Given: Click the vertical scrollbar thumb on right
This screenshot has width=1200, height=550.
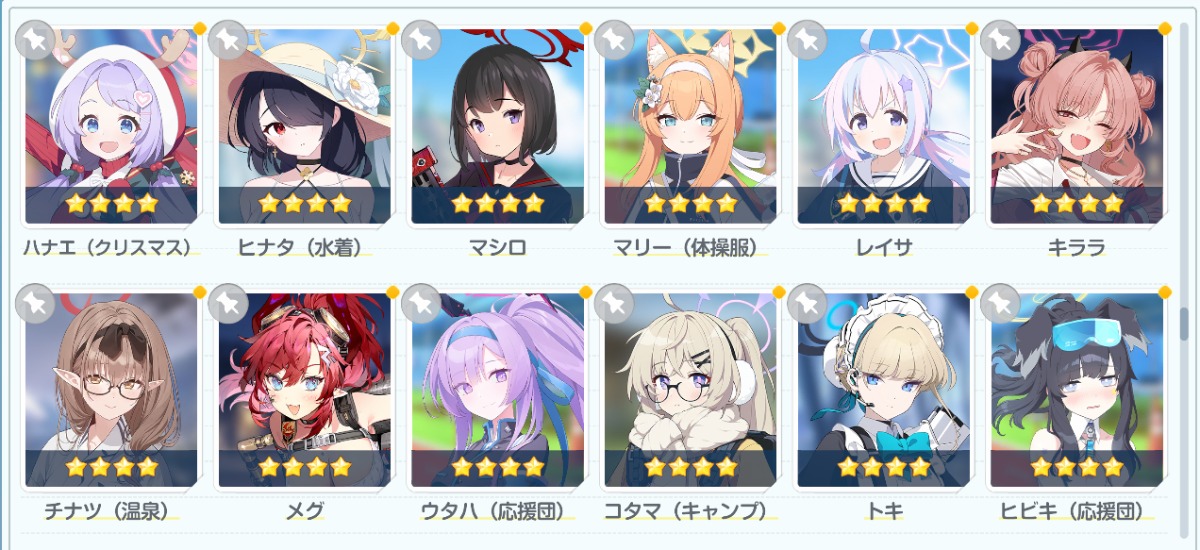Looking at the screenshot, I should (x=1185, y=324).
